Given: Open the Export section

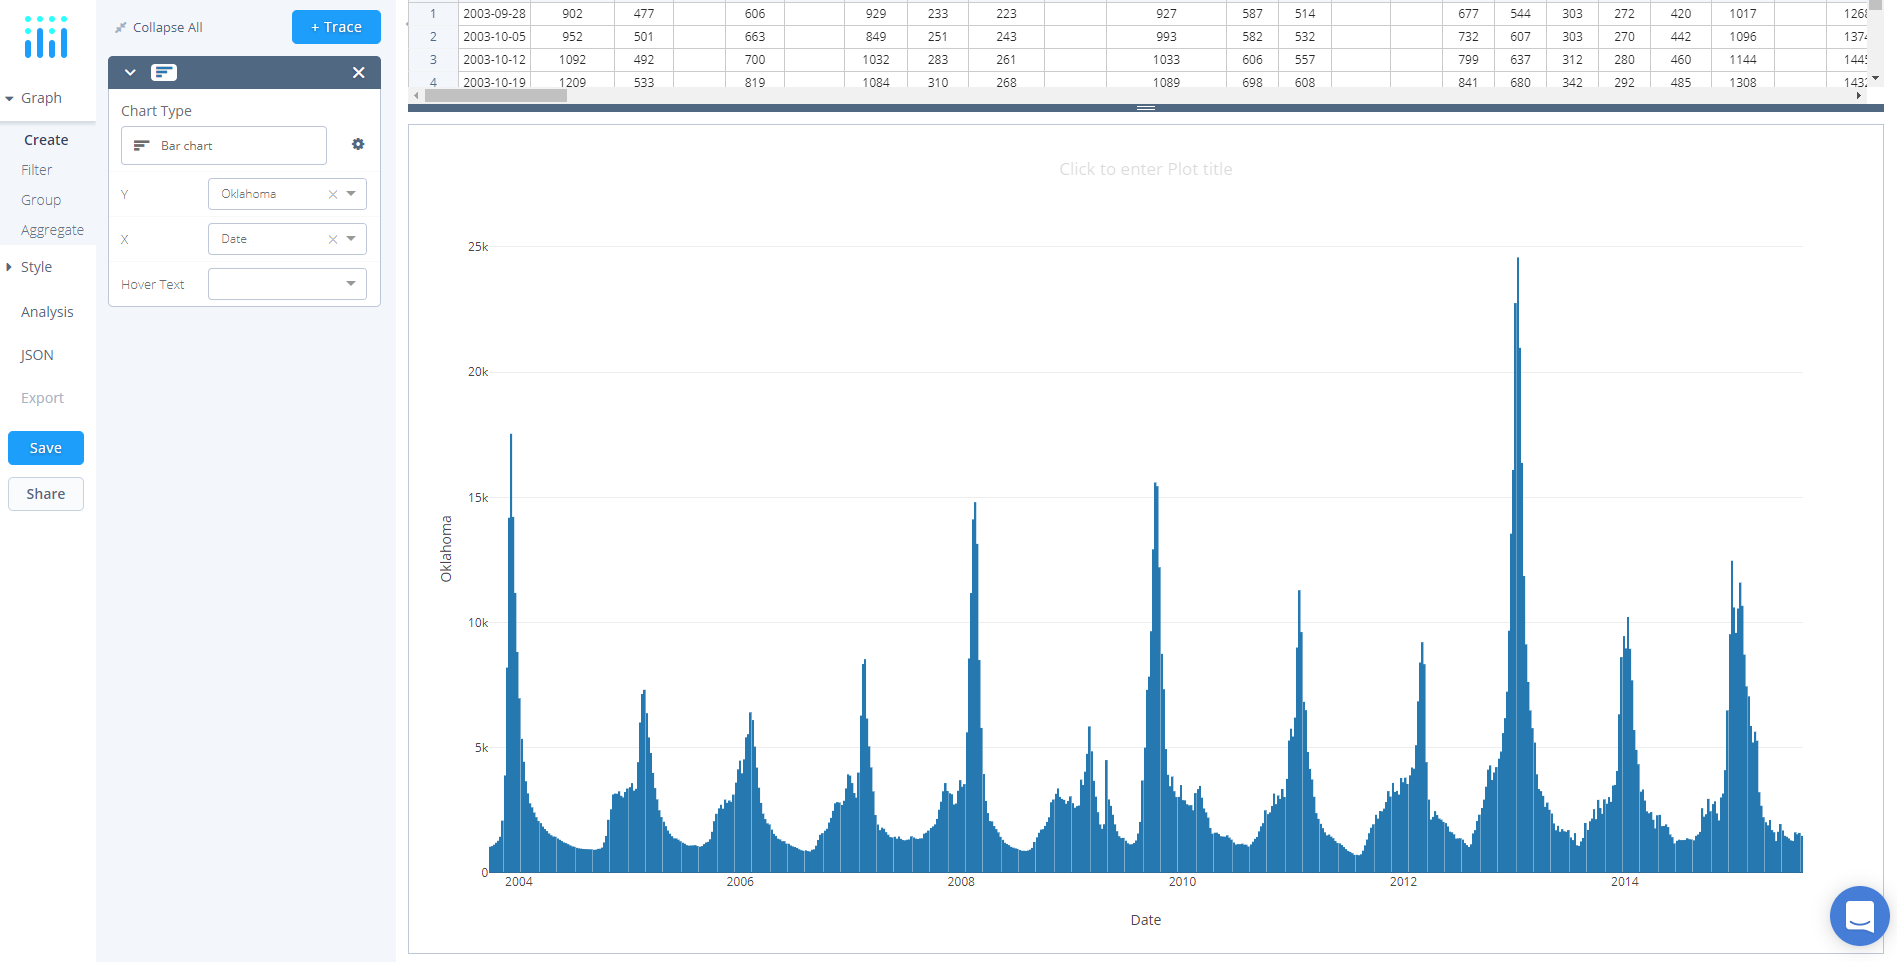Looking at the screenshot, I should 42,398.
